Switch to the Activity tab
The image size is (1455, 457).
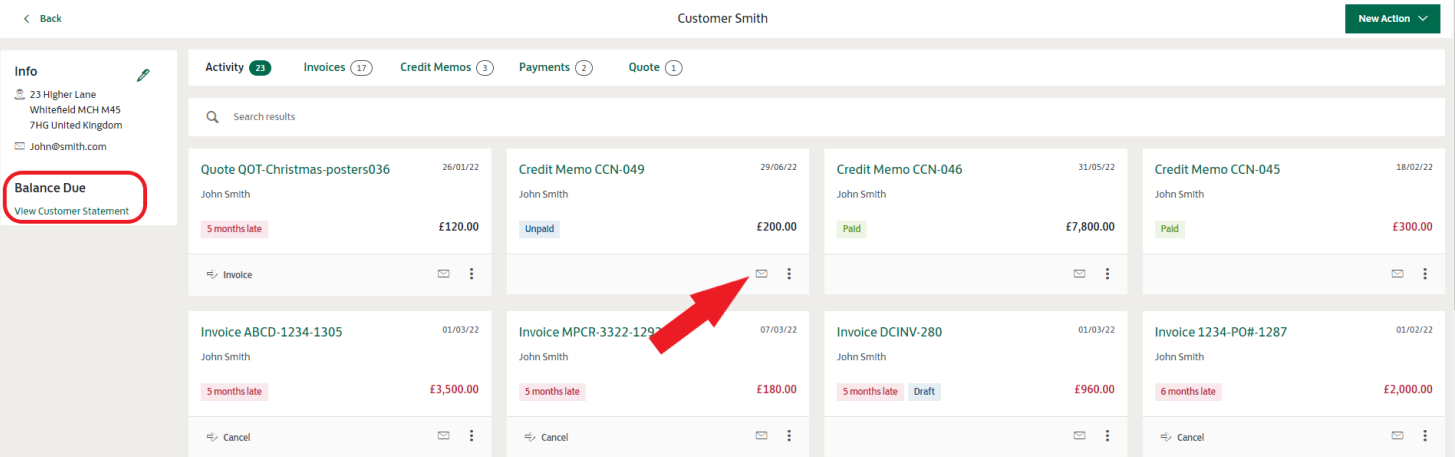click(x=237, y=67)
